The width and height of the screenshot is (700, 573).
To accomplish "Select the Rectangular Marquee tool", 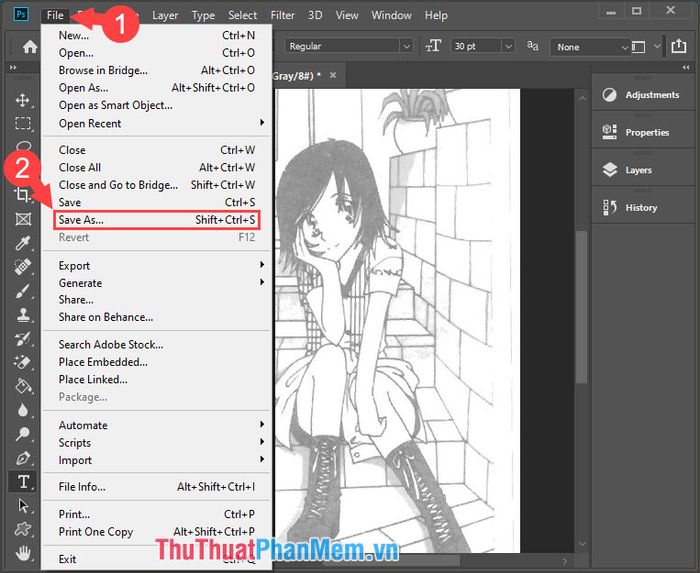I will click(23, 123).
